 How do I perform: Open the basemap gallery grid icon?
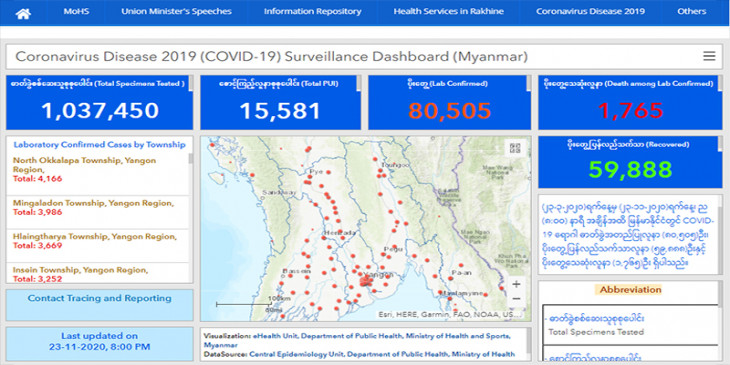pyautogui.click(x=515, y=149)
